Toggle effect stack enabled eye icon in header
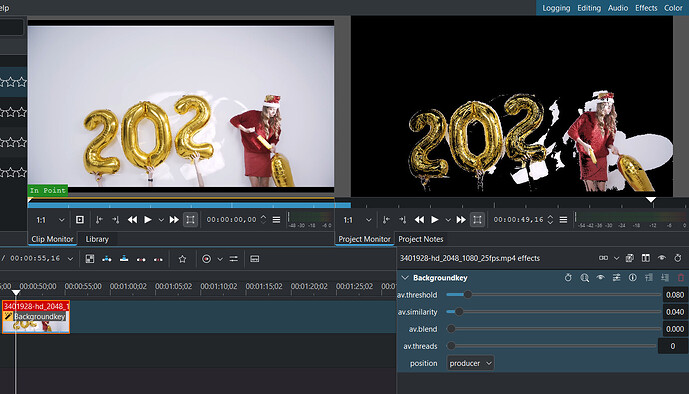Image resolution: width=689 pixels, height=394 pixels. click(x=662, y=258)
